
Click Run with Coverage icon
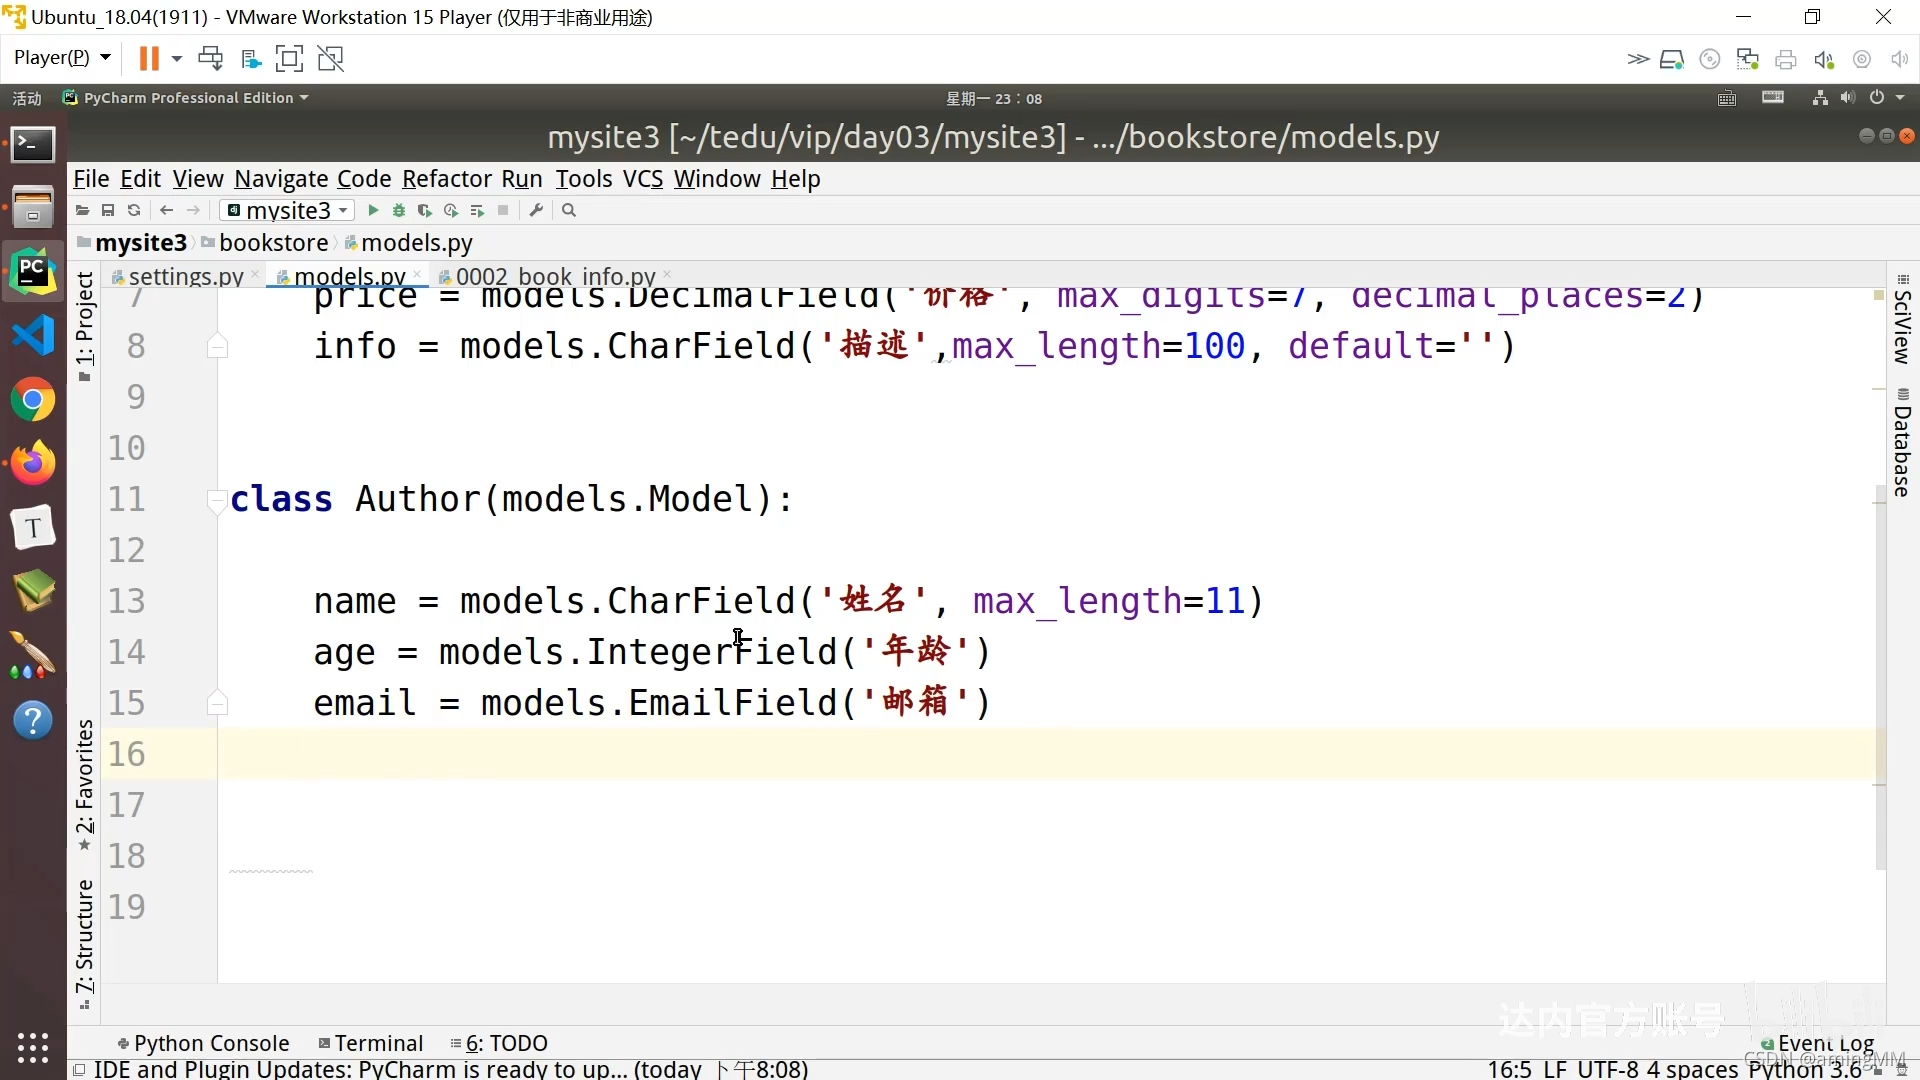425,210
